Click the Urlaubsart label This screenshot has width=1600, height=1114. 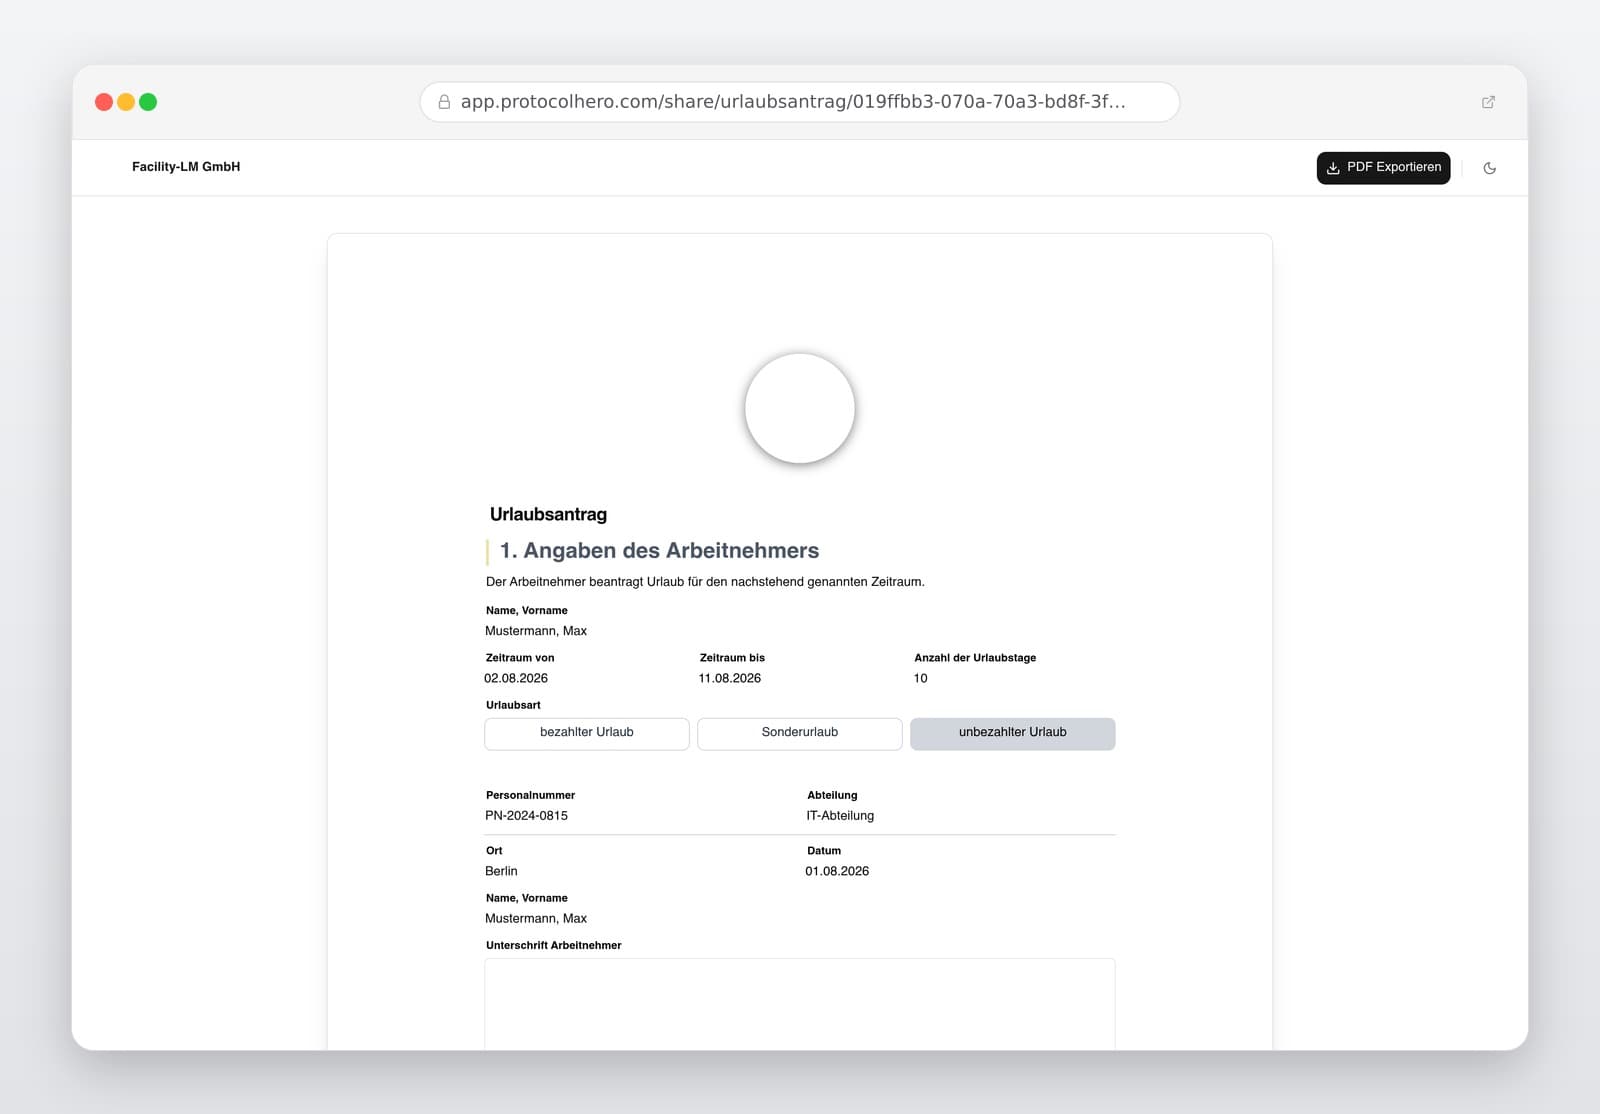tap(513, 705)
